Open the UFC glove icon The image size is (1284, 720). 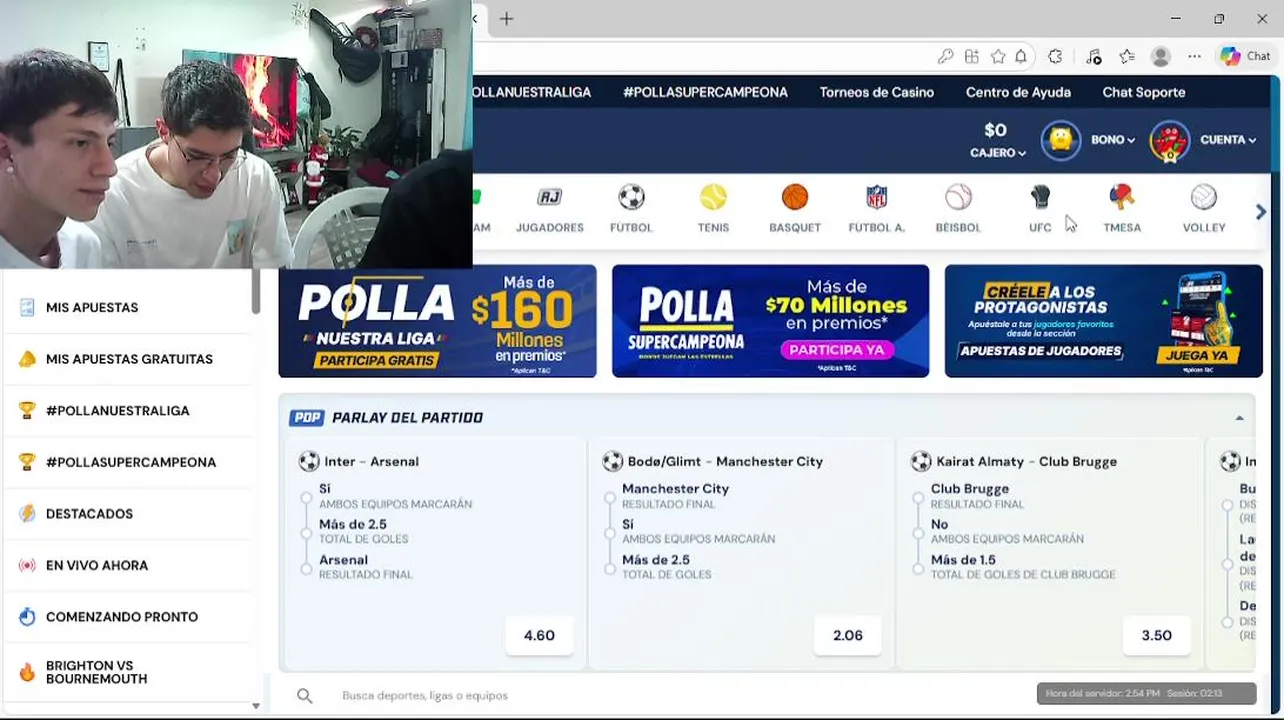pyautogui.click(x=1040, y=197)
